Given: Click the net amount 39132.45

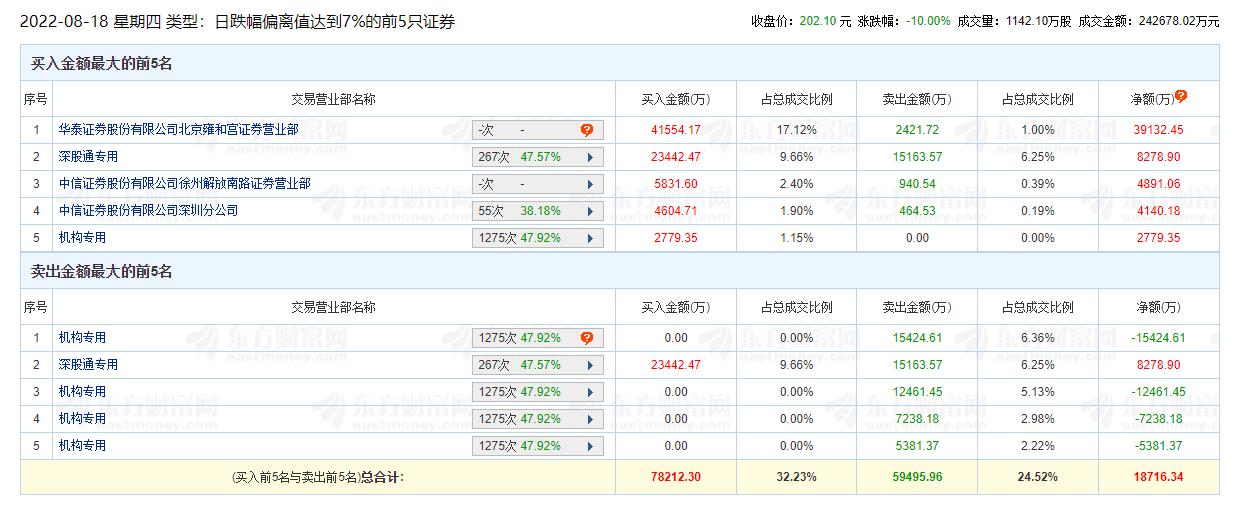Looking at the screenshot, I should click(x=1158, y=130).
